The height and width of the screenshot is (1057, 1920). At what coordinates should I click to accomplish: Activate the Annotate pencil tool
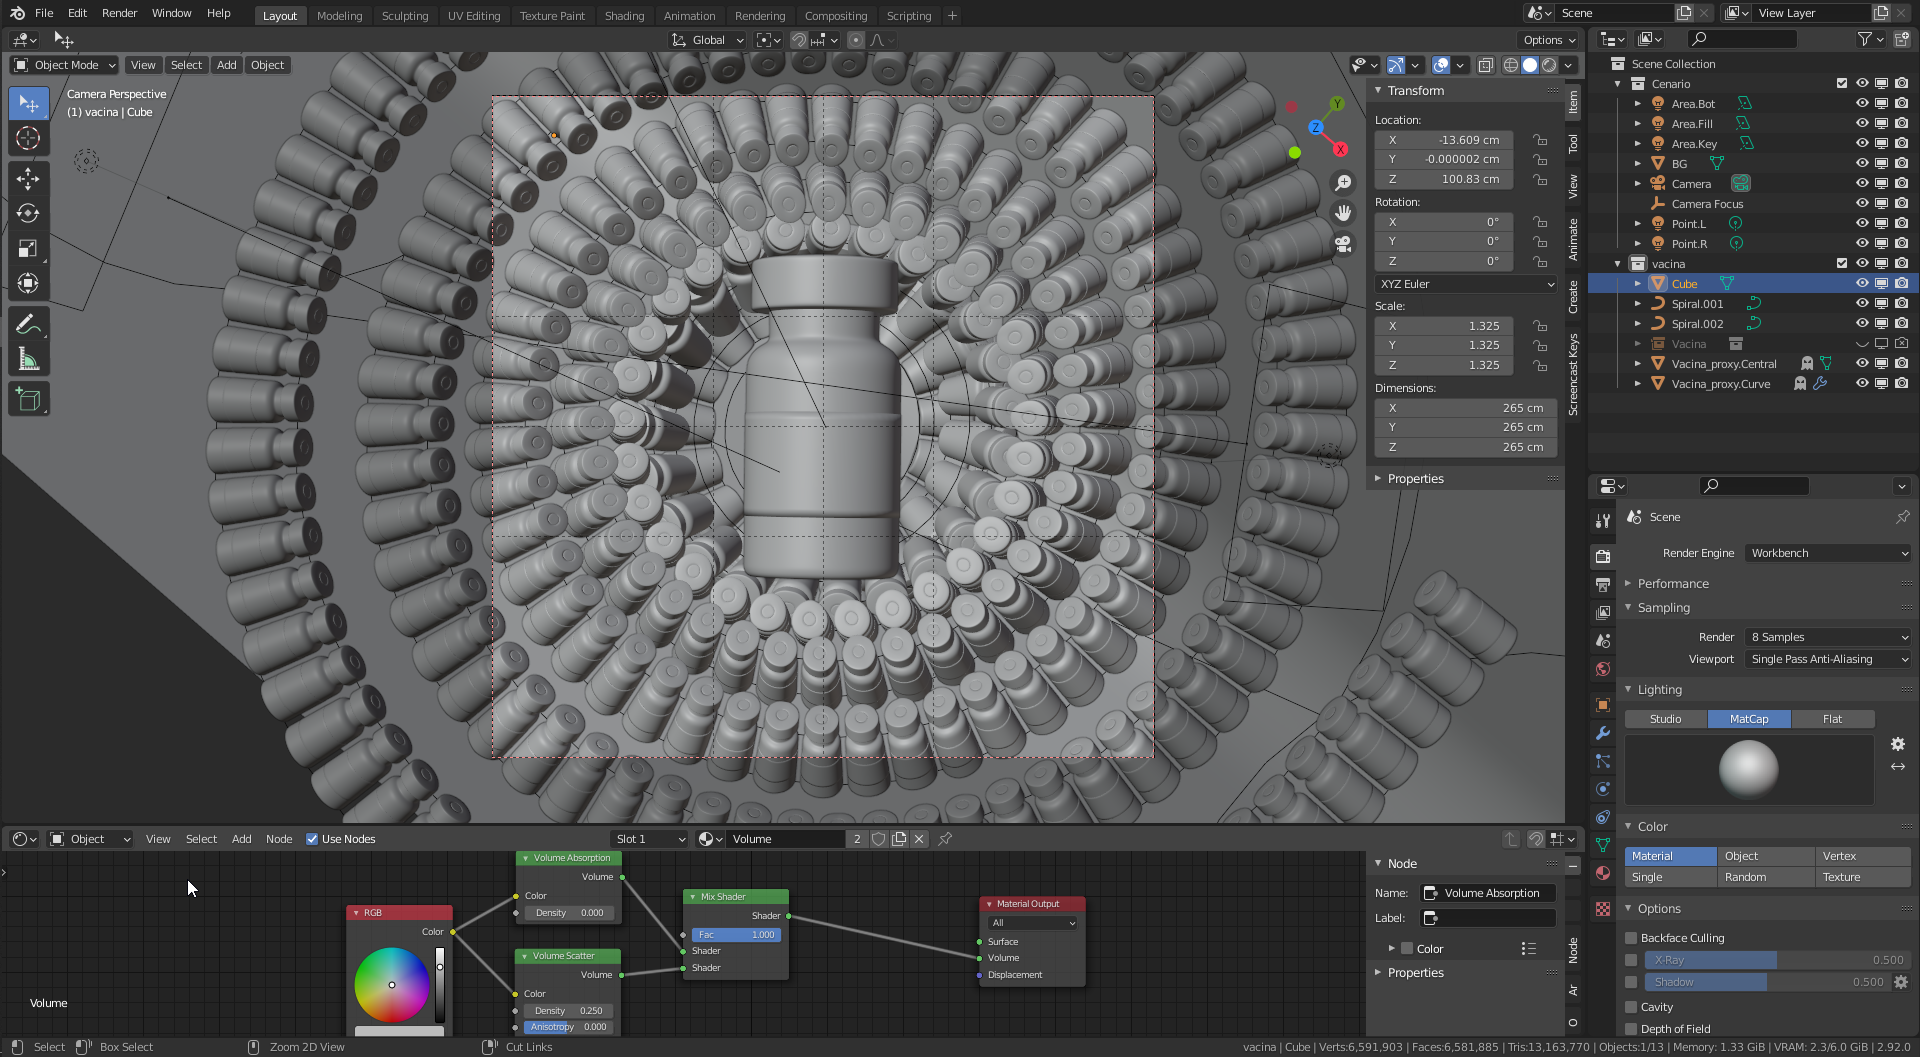(x=28, y=325)
